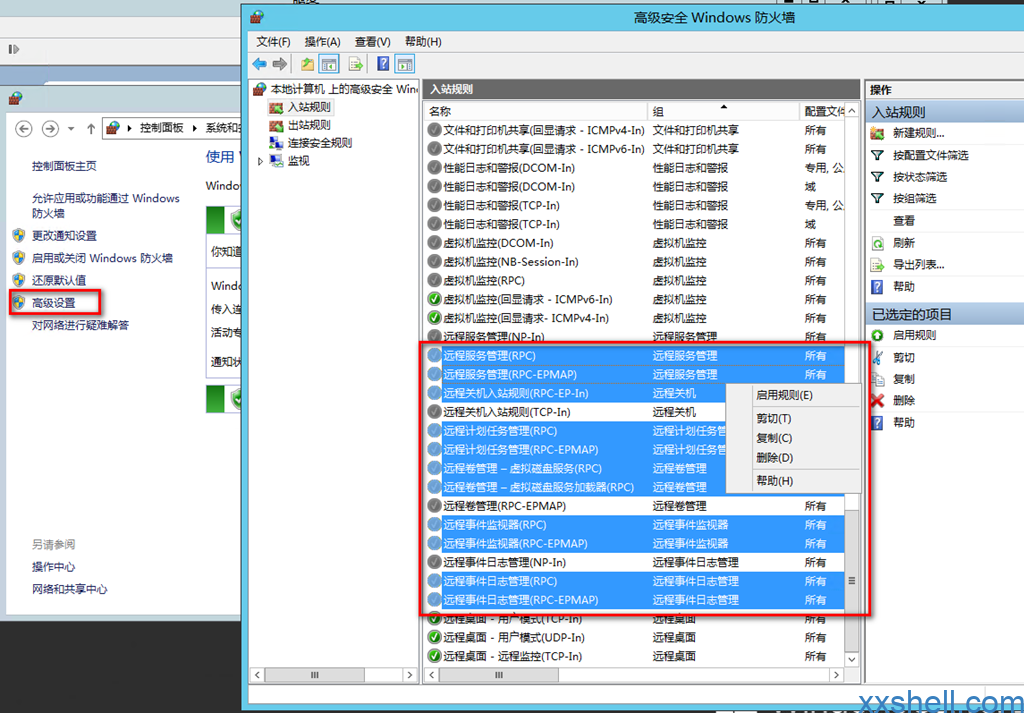Open the 高级设置 link in Control Panel
Image resolution: width=1024 pixels, height=713 pixels.
[54, 303]
